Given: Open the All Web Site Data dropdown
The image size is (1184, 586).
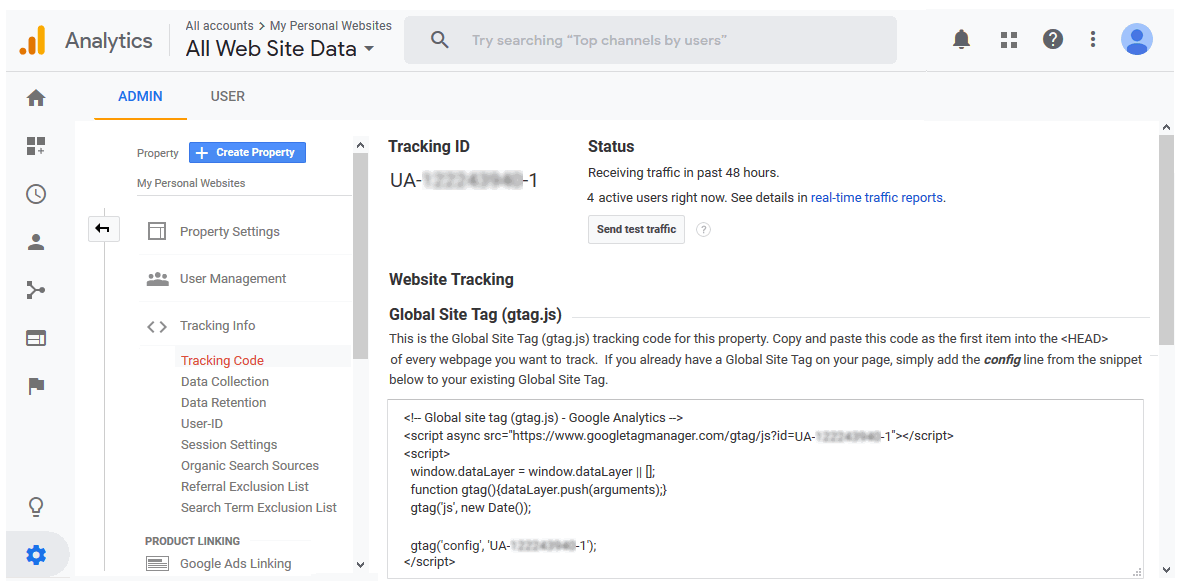Looking at the screenshot, I should (x=280, y=48).
